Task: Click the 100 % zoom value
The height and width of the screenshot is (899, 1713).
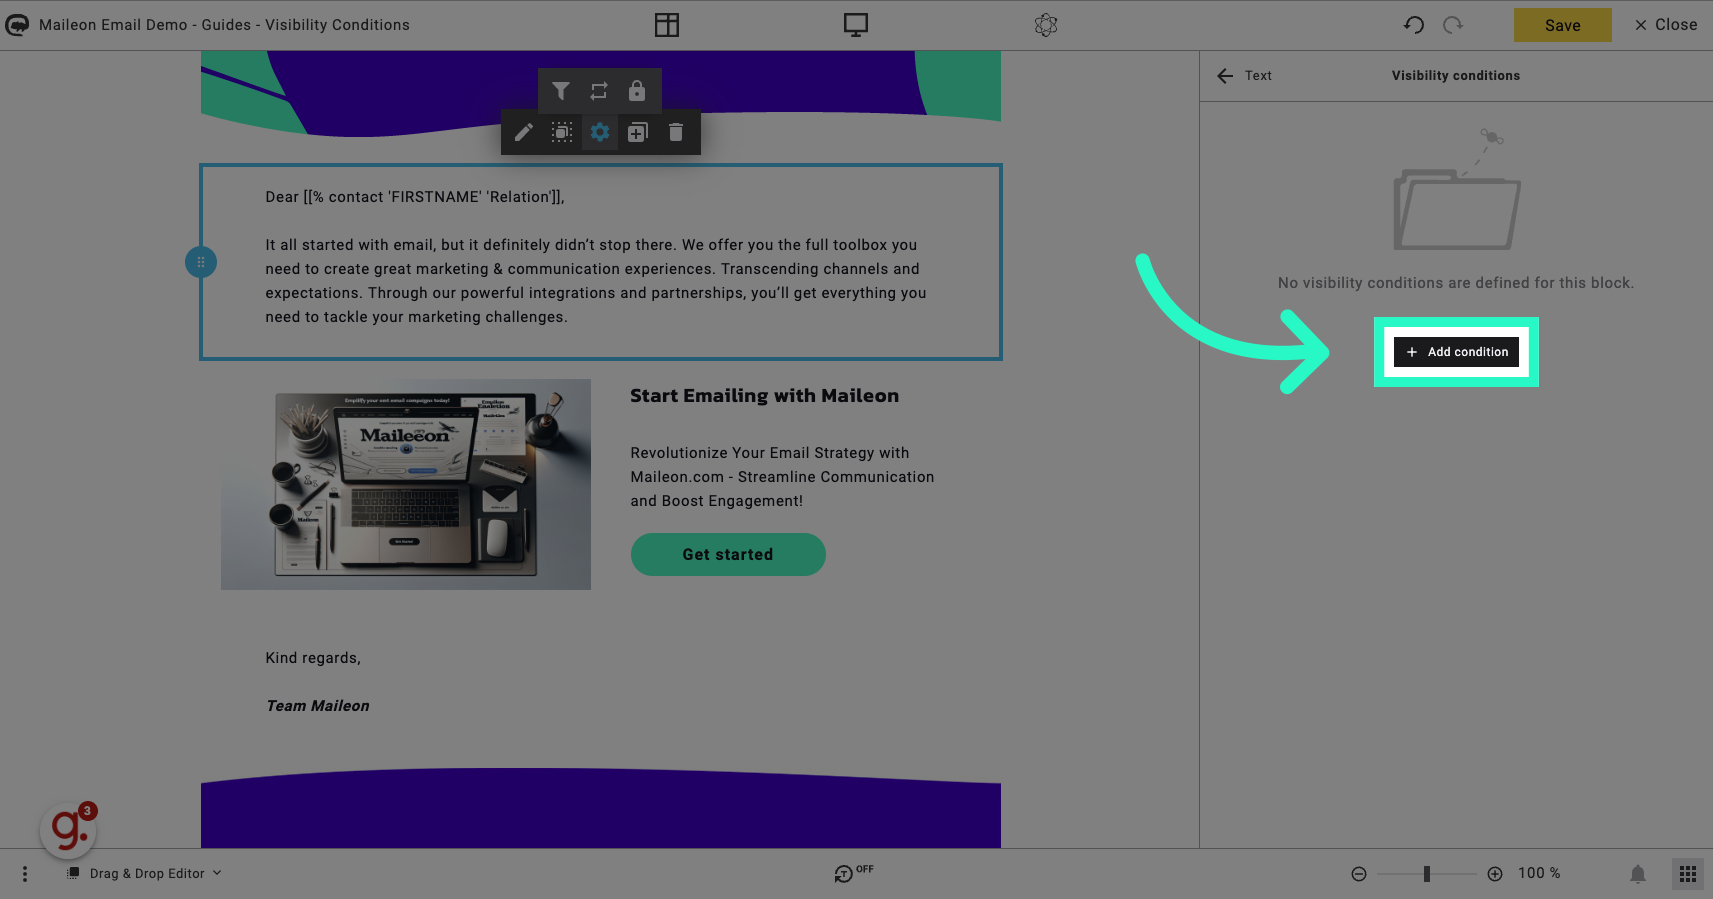Action: point(1539,873)
